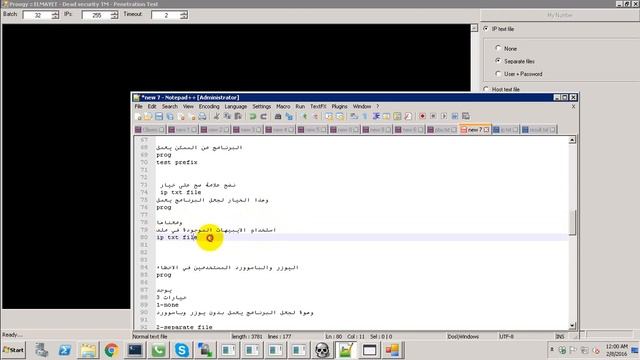
Task: Toggle Show All Characters icon
Action: (x=365, y=117)
